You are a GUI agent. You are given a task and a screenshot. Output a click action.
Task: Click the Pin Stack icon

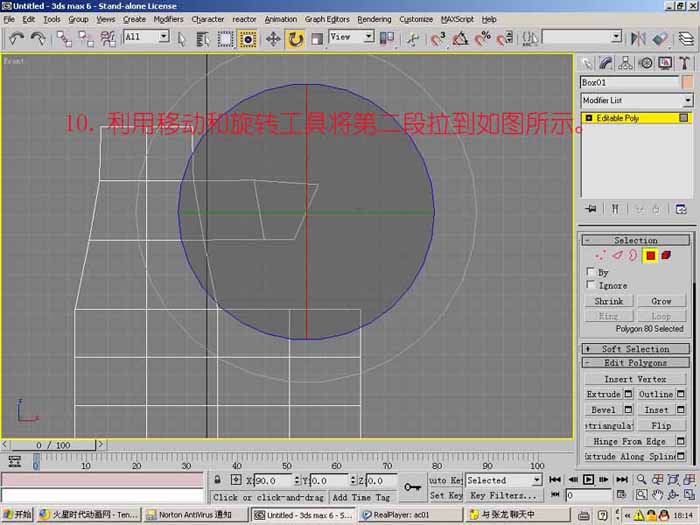click(x=591, y=208)
